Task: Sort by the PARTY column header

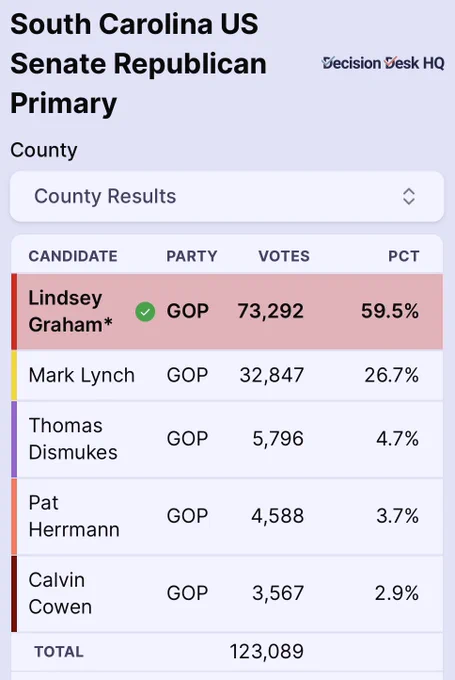Action: [x=192, y=256]
